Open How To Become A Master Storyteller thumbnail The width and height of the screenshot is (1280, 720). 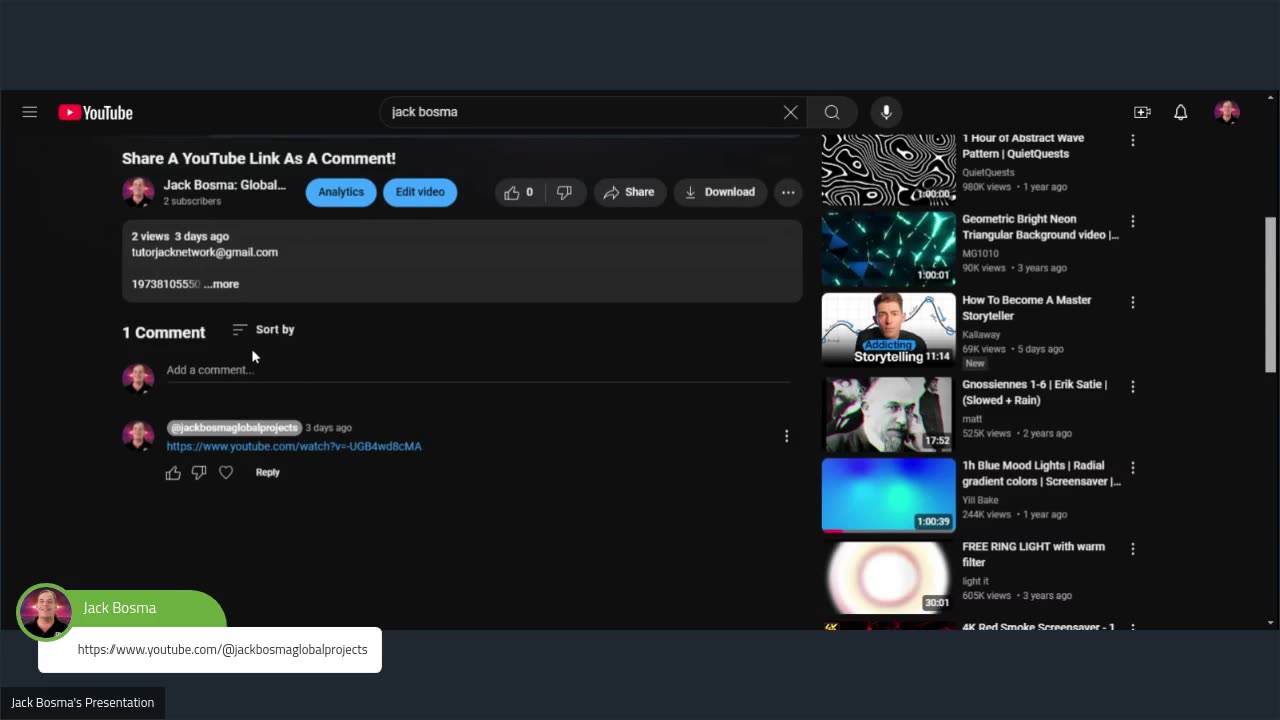[x=889, y=330]
